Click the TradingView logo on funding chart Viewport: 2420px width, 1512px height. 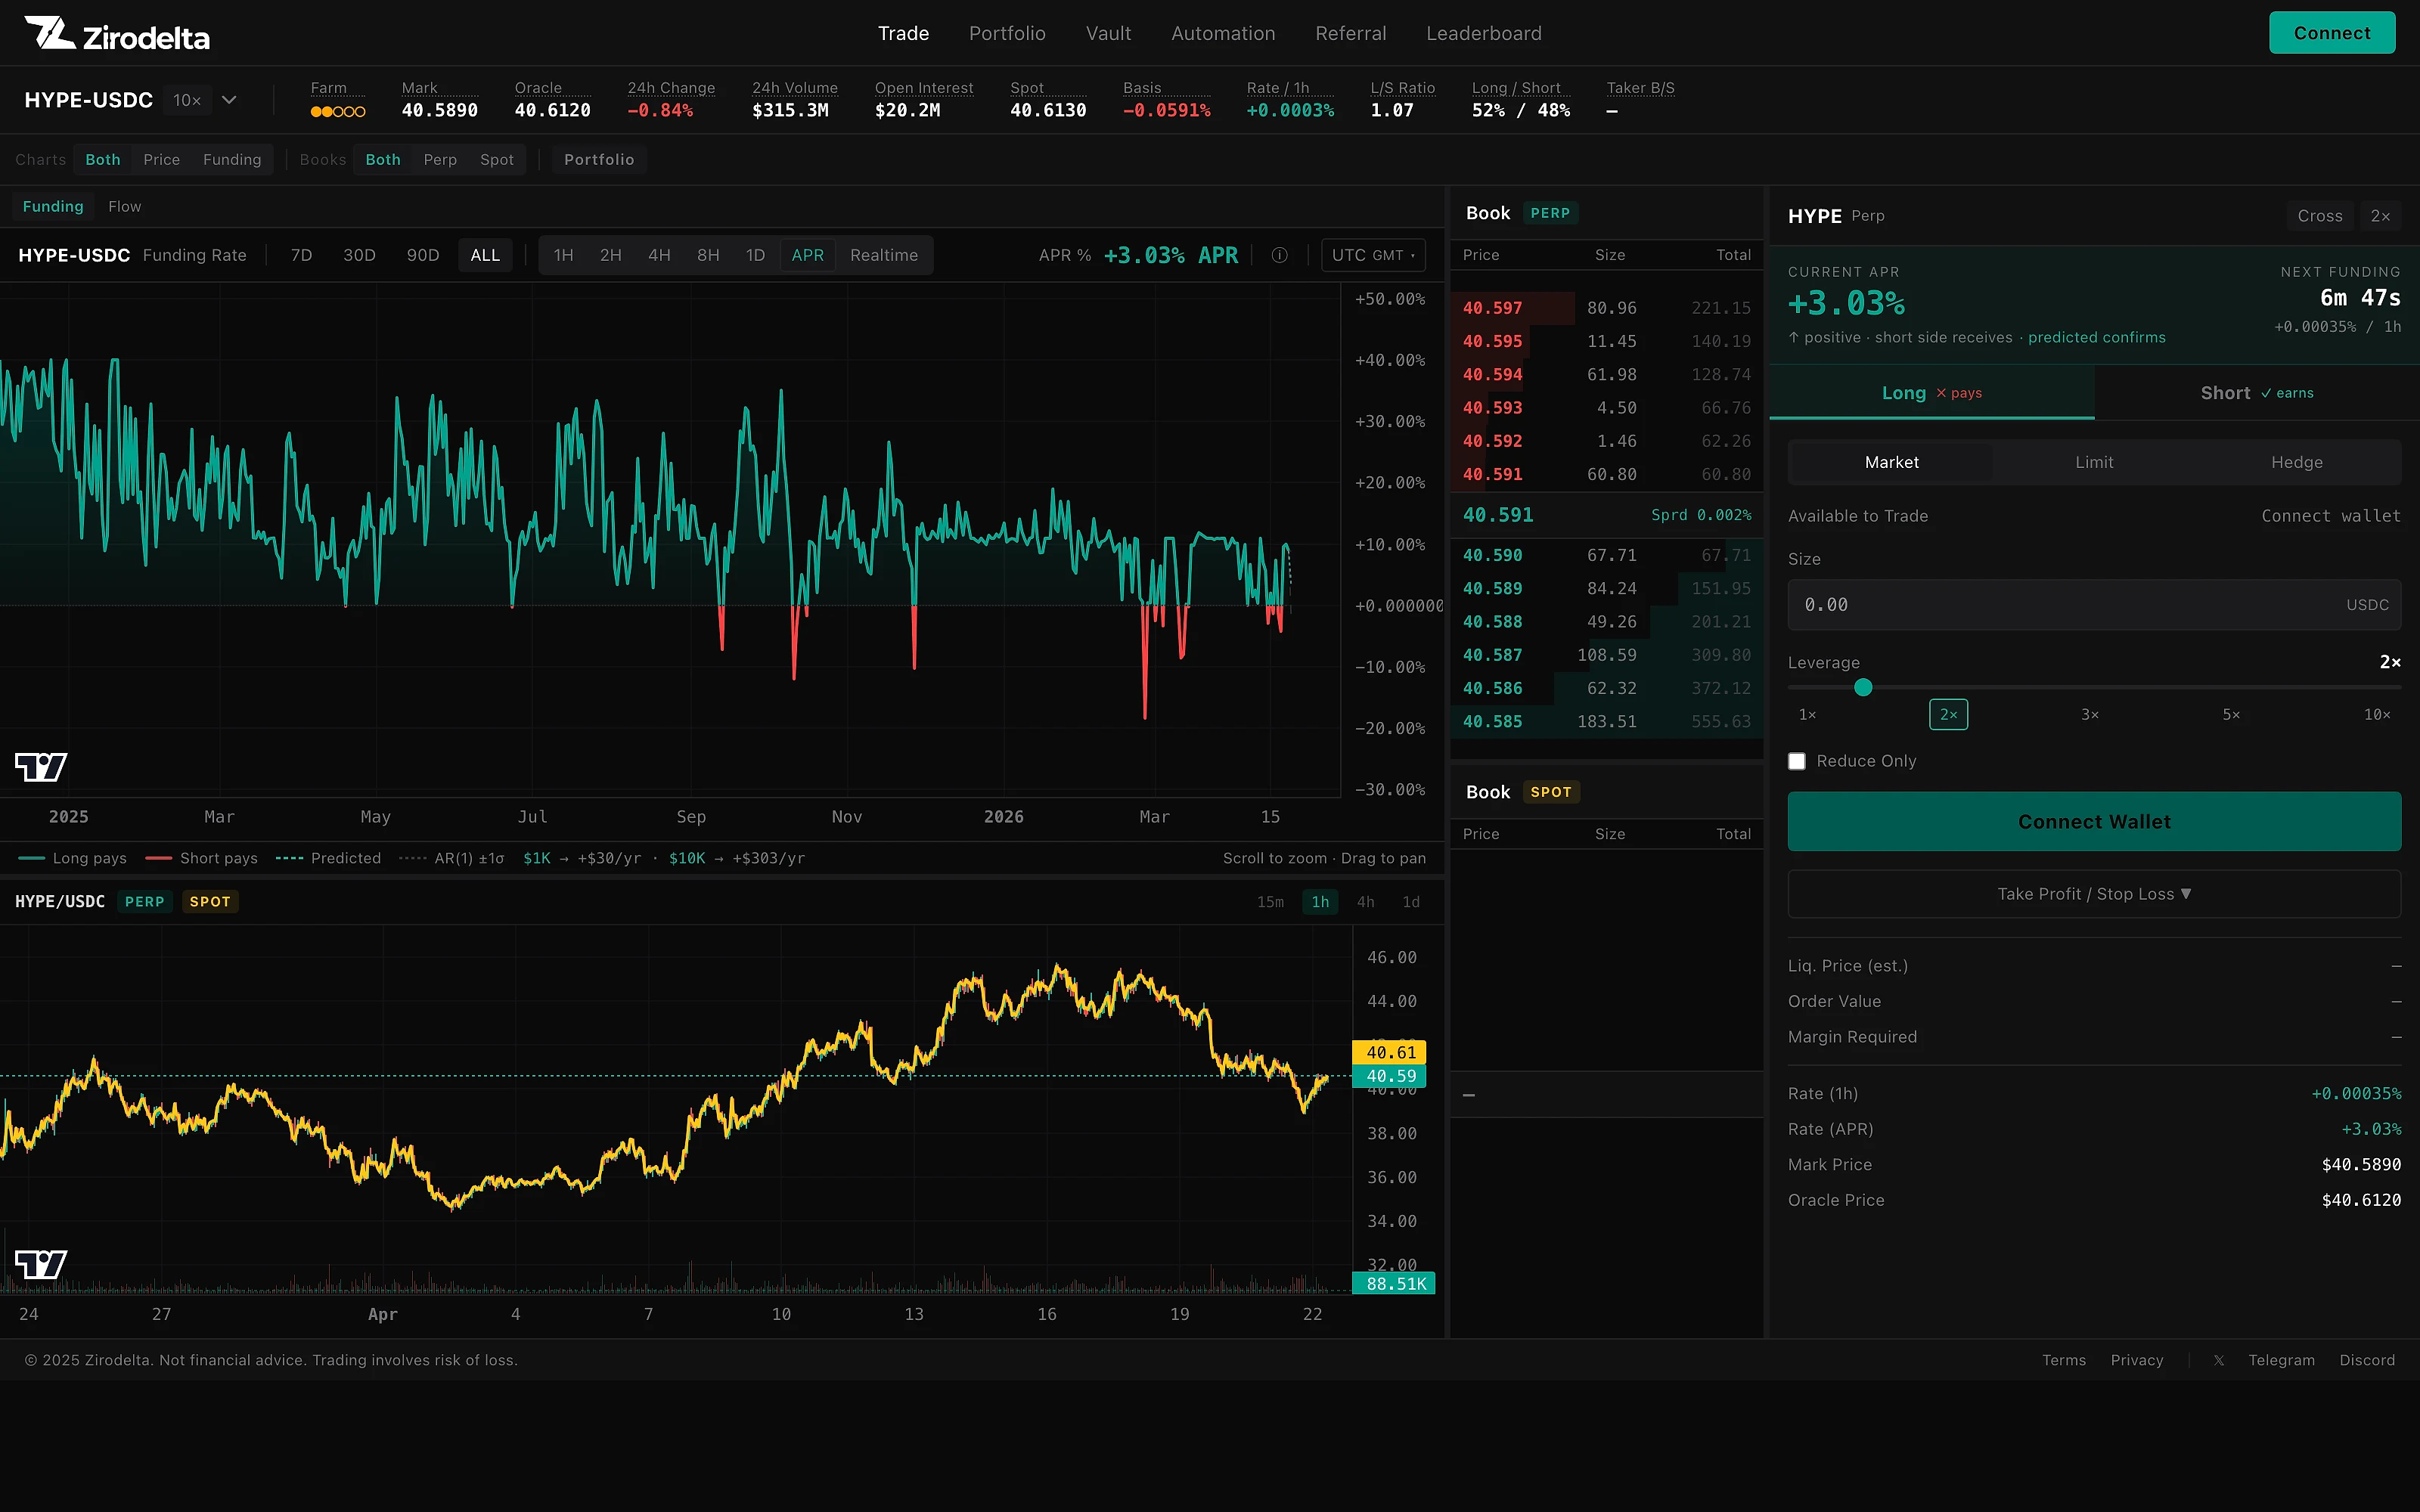[x=41, y=767]
